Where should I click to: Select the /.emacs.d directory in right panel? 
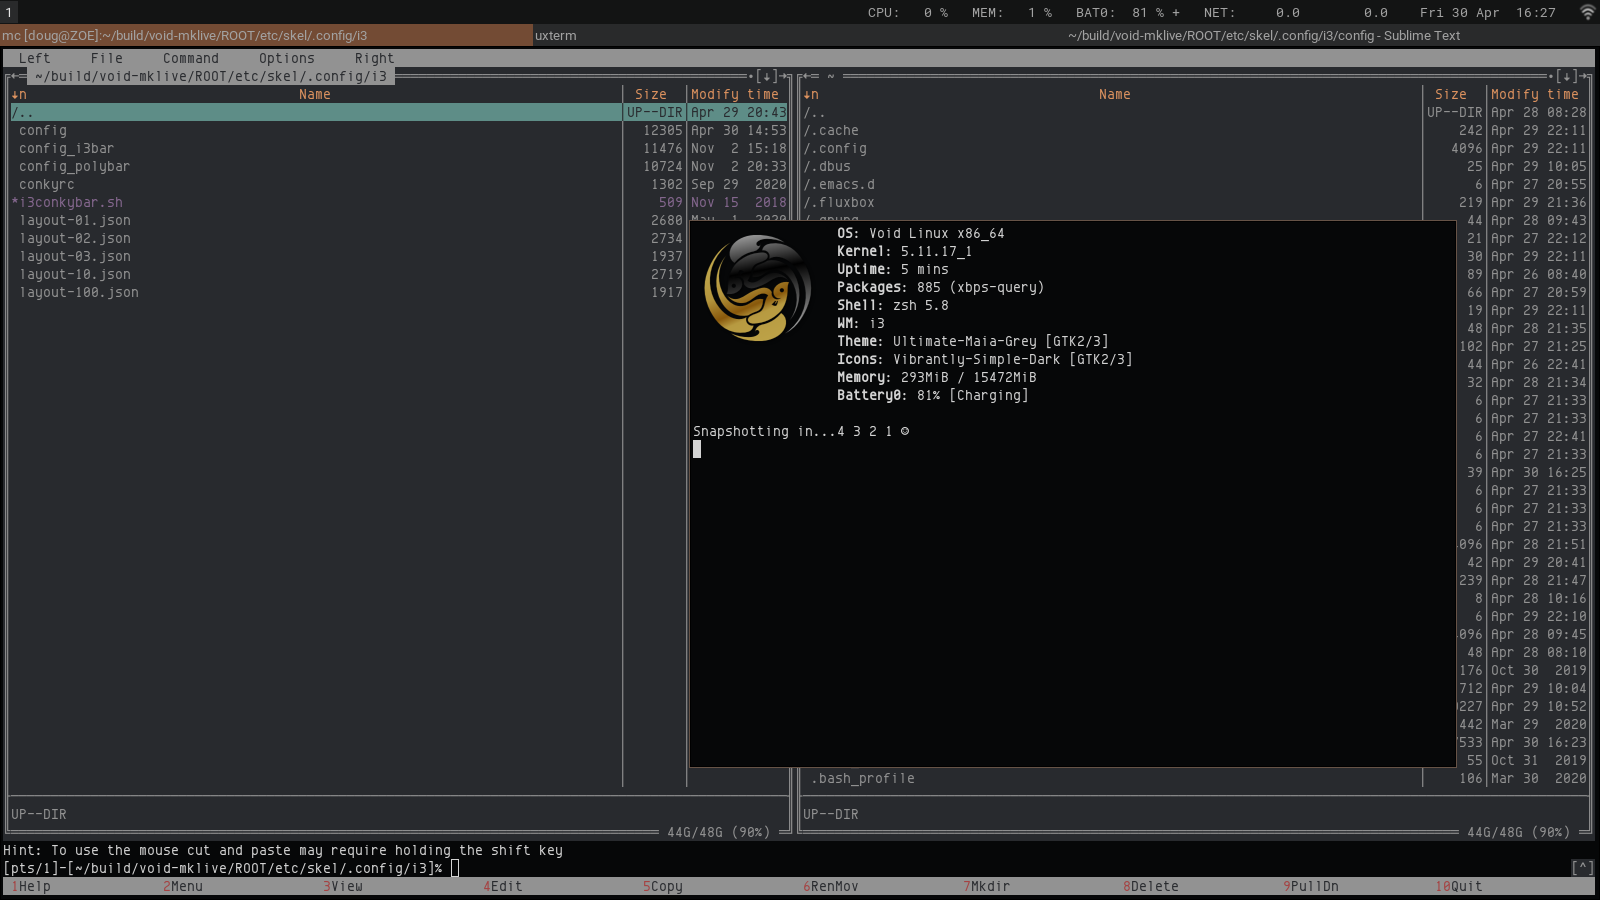click(x=838, y=184)
